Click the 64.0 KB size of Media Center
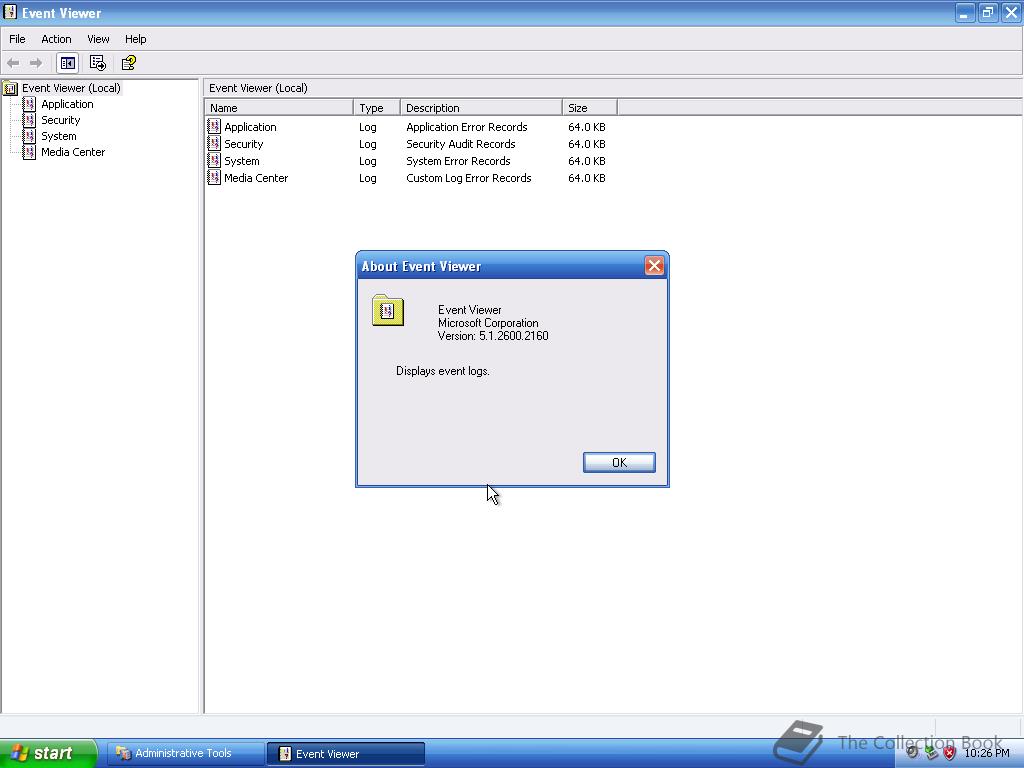 (586, 178)
